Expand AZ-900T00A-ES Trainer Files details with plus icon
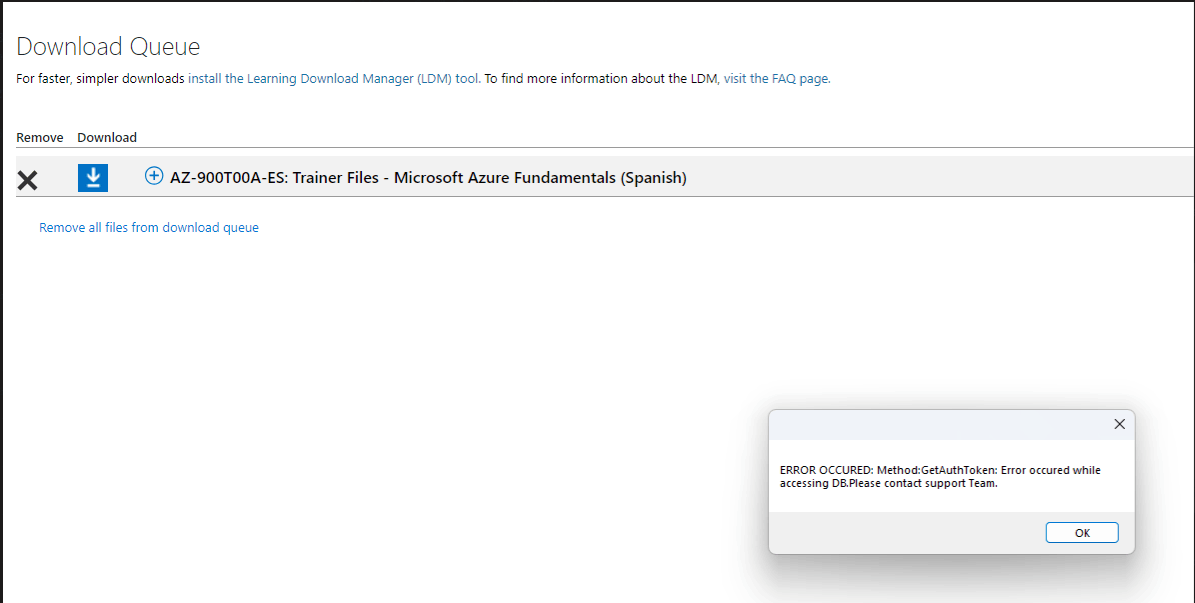Viewport: 1195px width, 603px height. tap(154, 176)
